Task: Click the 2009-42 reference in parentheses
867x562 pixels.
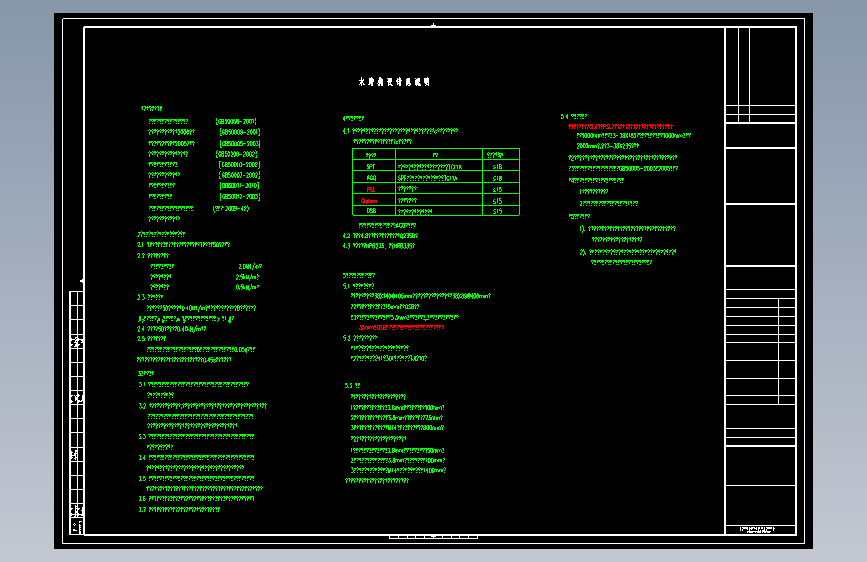Action: (231, 209)
